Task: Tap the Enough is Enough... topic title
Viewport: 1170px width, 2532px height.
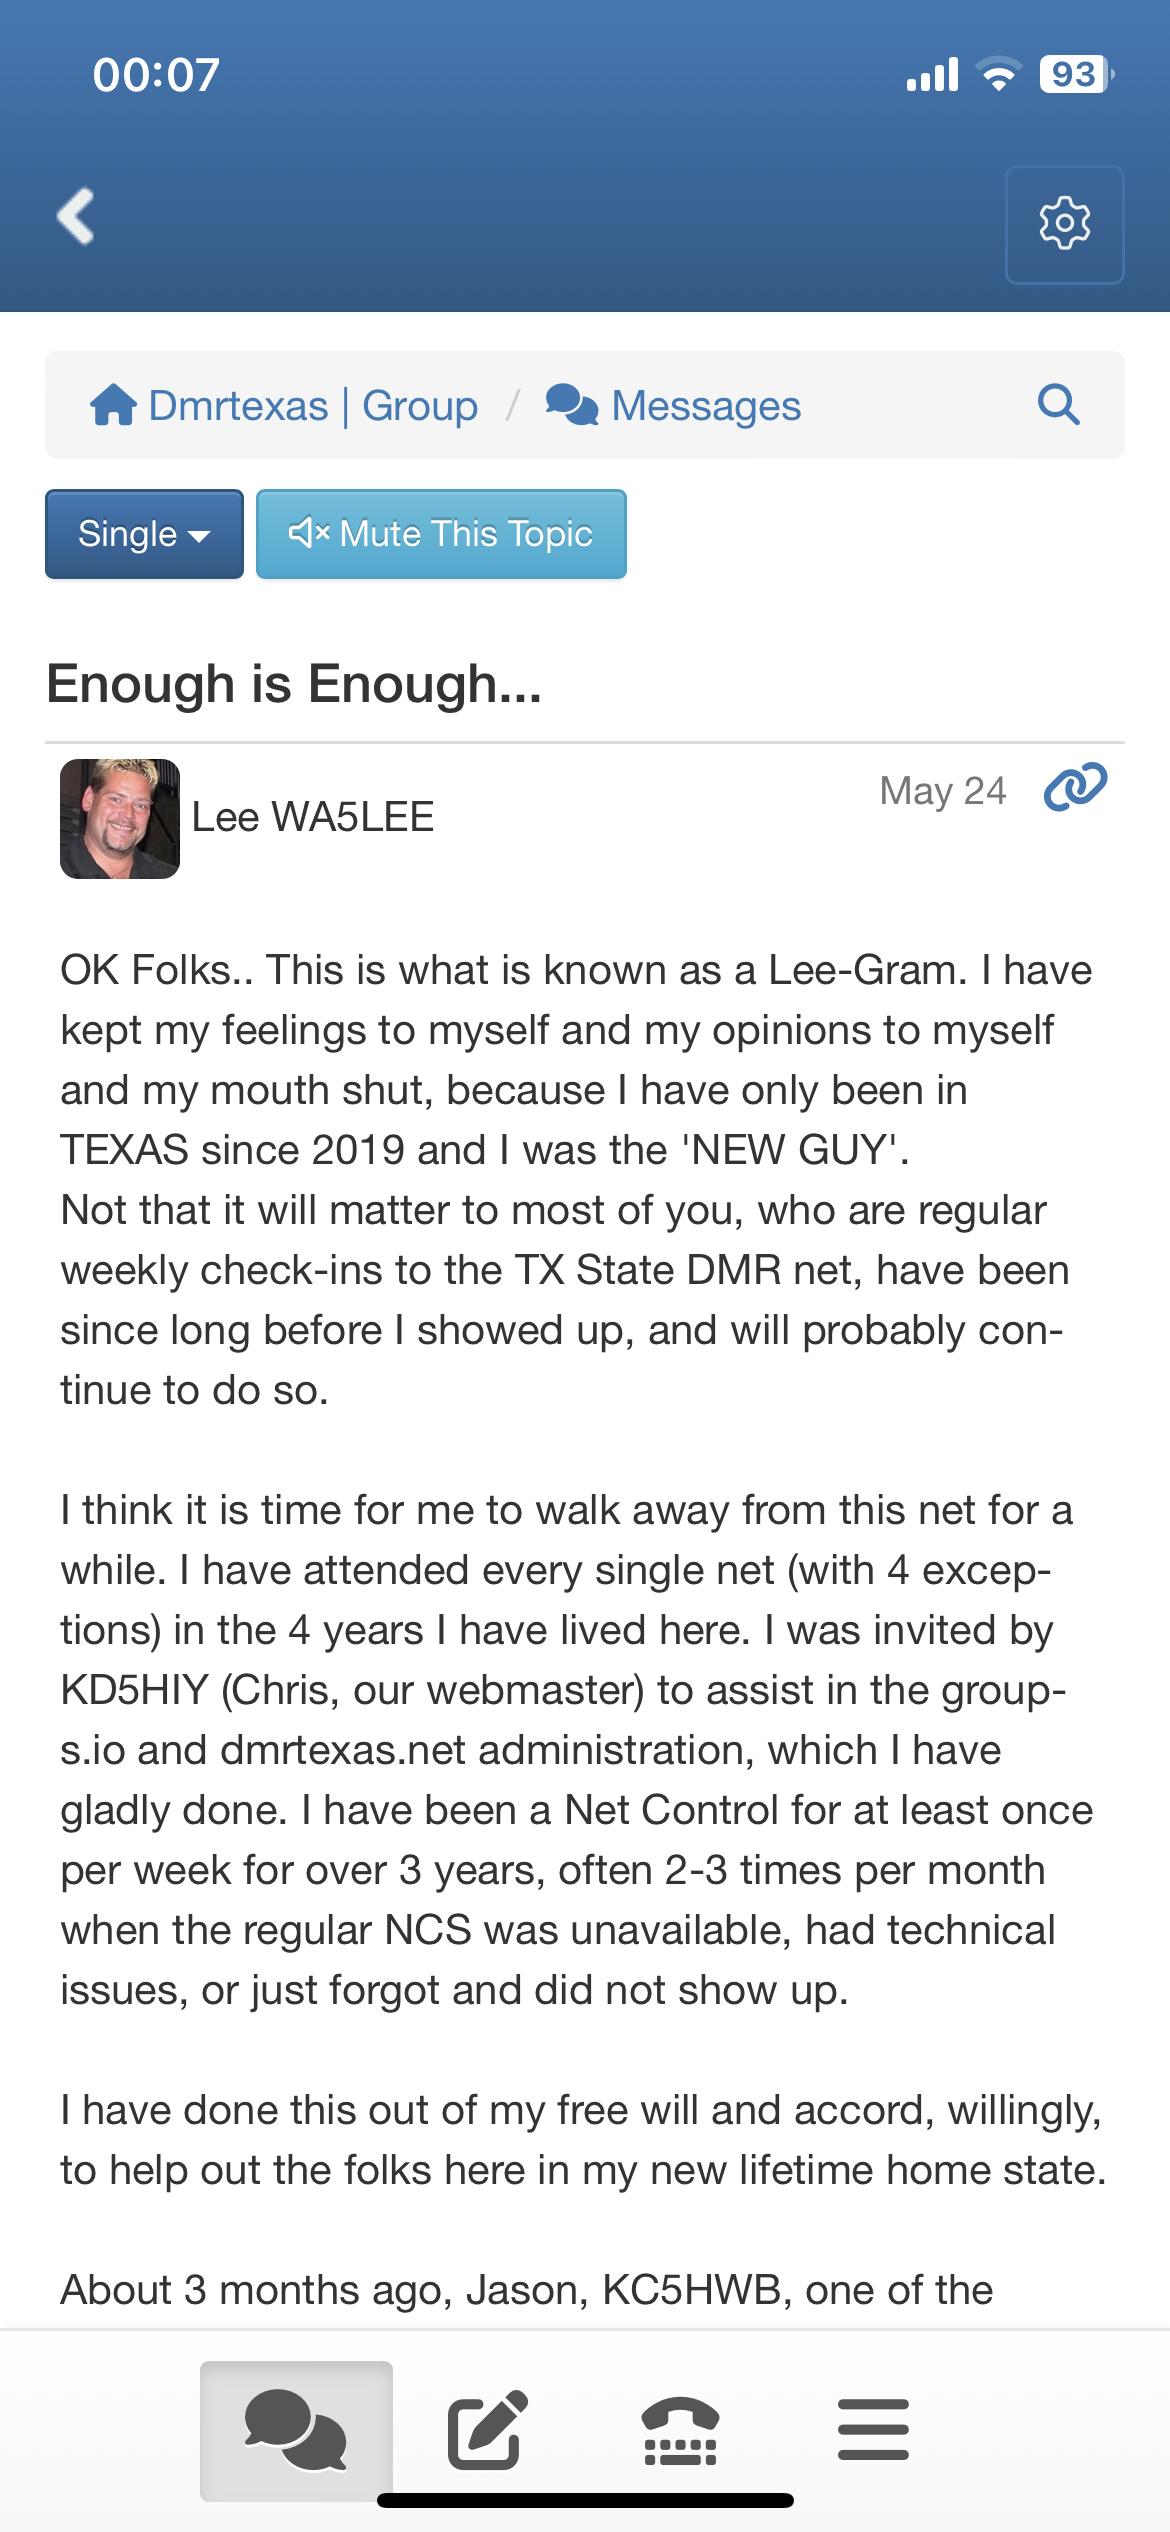Action: (x=294, y=684)
